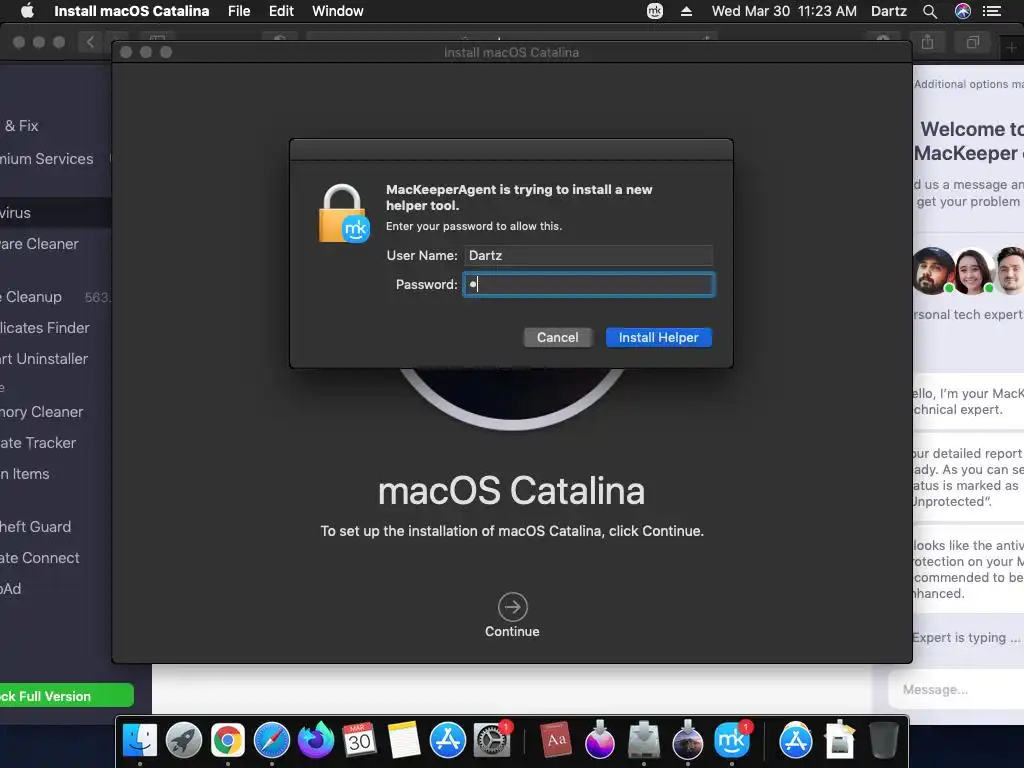
Task: Click the show tabs icon in Safari toolbar
Action: tap(973, 42)
